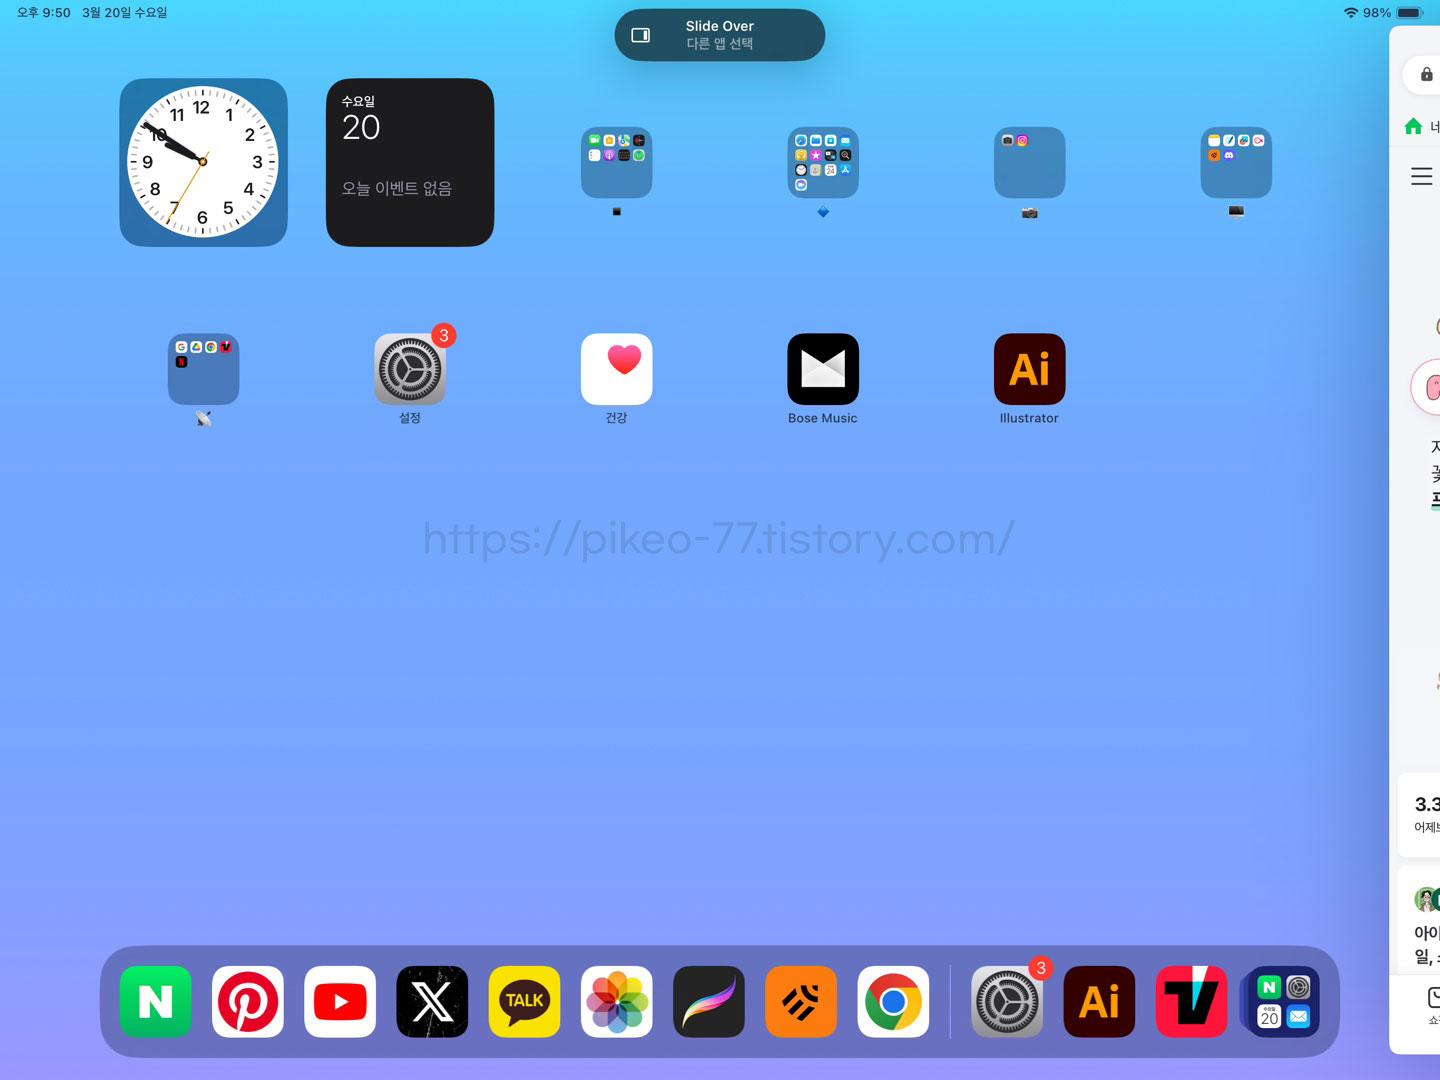Open the 건강 health app
The image size is (1440, 1080).
click(x=617, y=369)
